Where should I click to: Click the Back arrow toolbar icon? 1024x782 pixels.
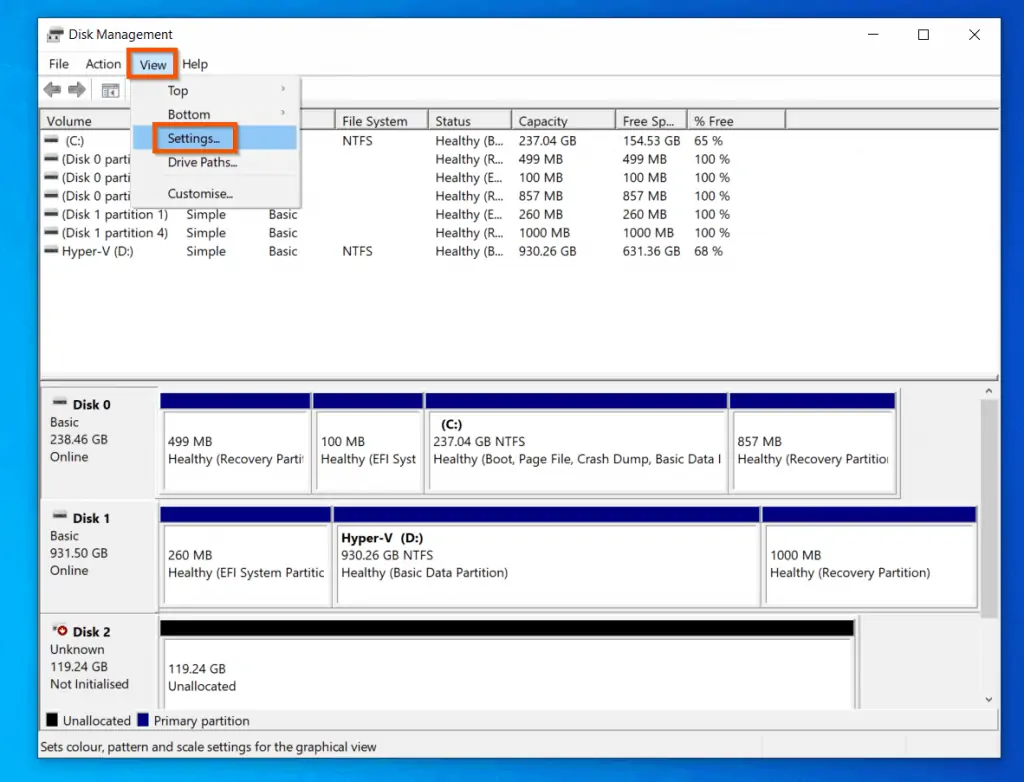click(52, 90)
